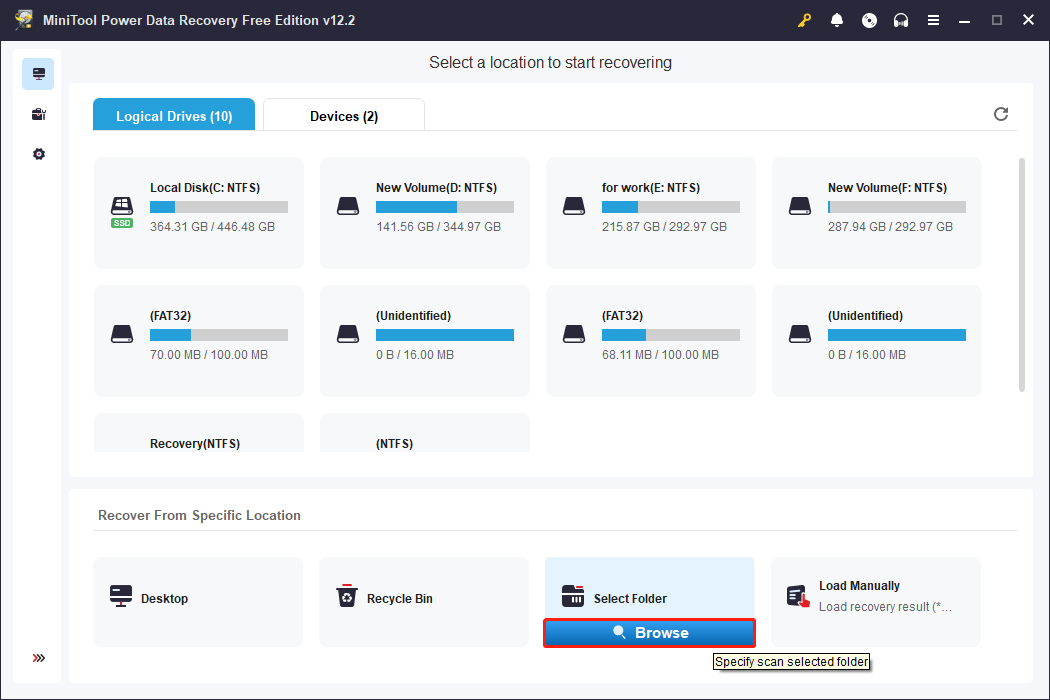Minimize the MiniTool window

click(964, 20)
